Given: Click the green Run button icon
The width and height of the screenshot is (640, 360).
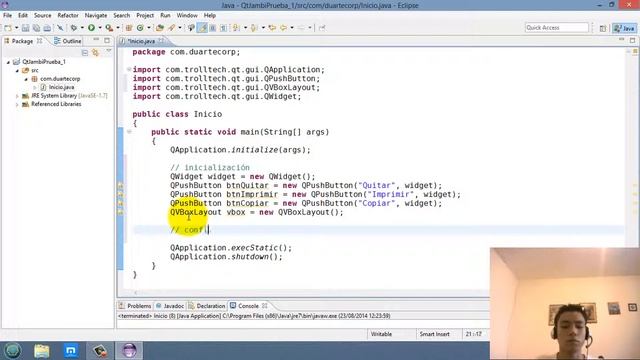Looking at the screenshot, I should point(91,28).
